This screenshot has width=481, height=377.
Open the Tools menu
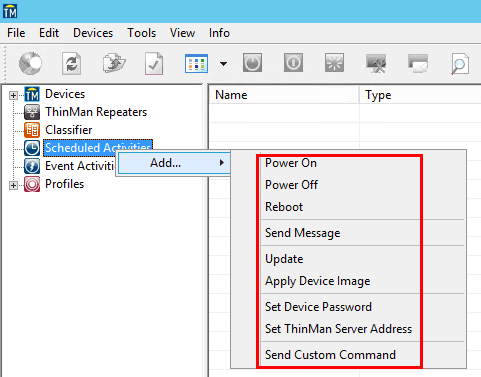click(141, 33)
